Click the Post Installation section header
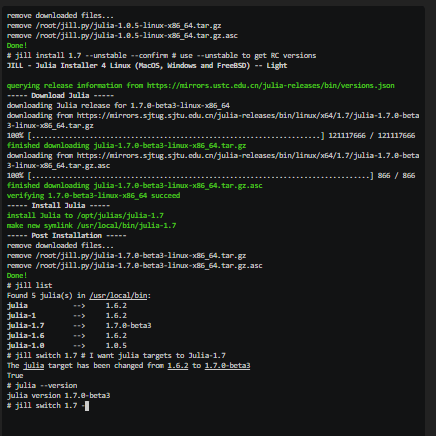The width and height of the screenshot is (436, 436). tap(66, 236)
